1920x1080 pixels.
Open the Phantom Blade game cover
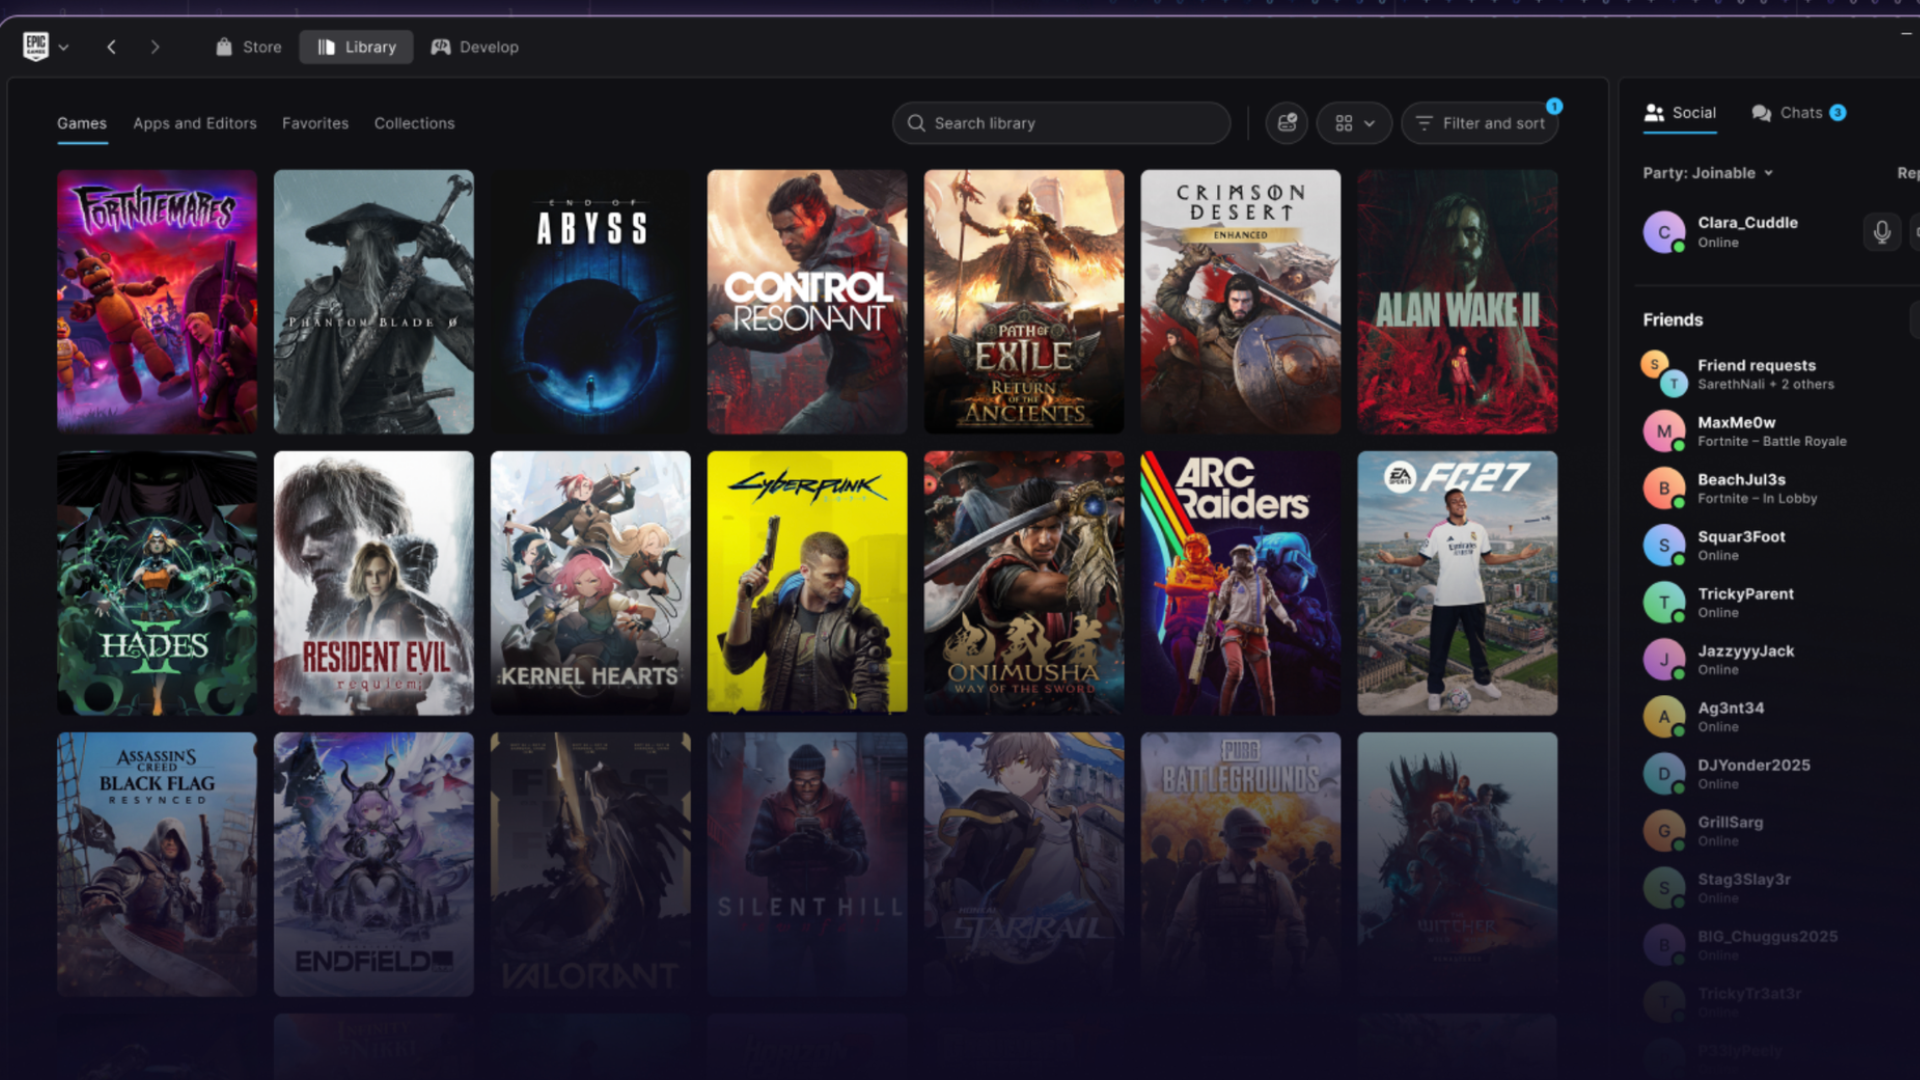pos(374,302)
